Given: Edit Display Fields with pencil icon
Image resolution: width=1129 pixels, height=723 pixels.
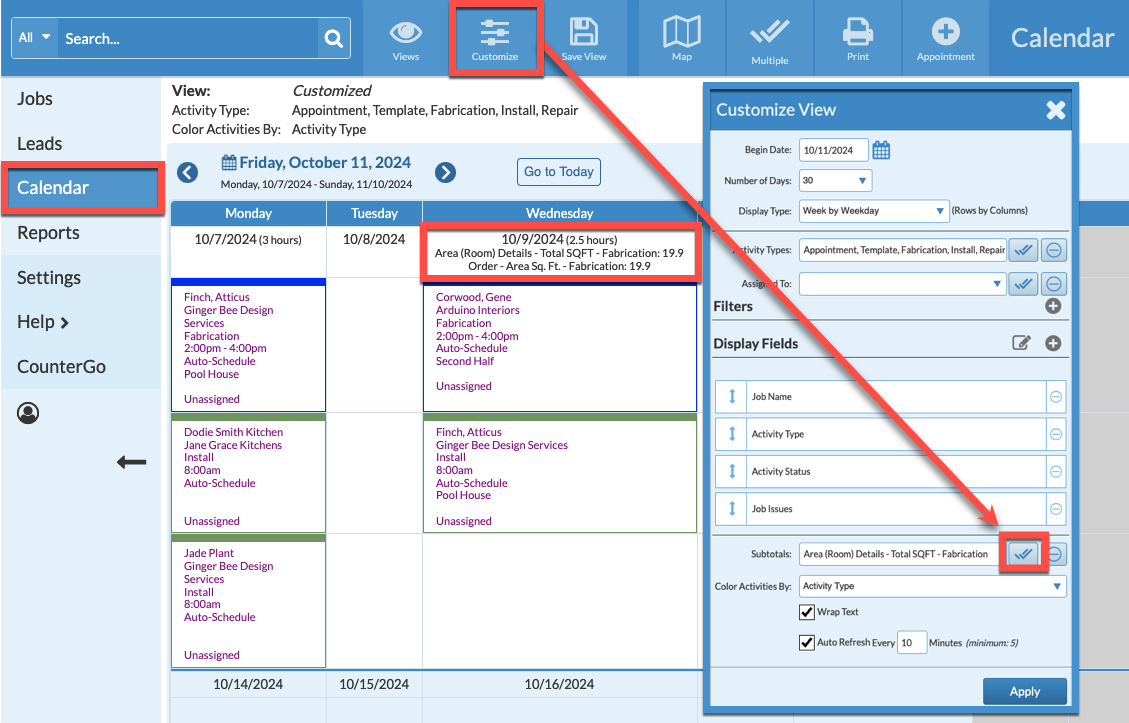Looking at the screenshot, I should tap(1021, 343).
